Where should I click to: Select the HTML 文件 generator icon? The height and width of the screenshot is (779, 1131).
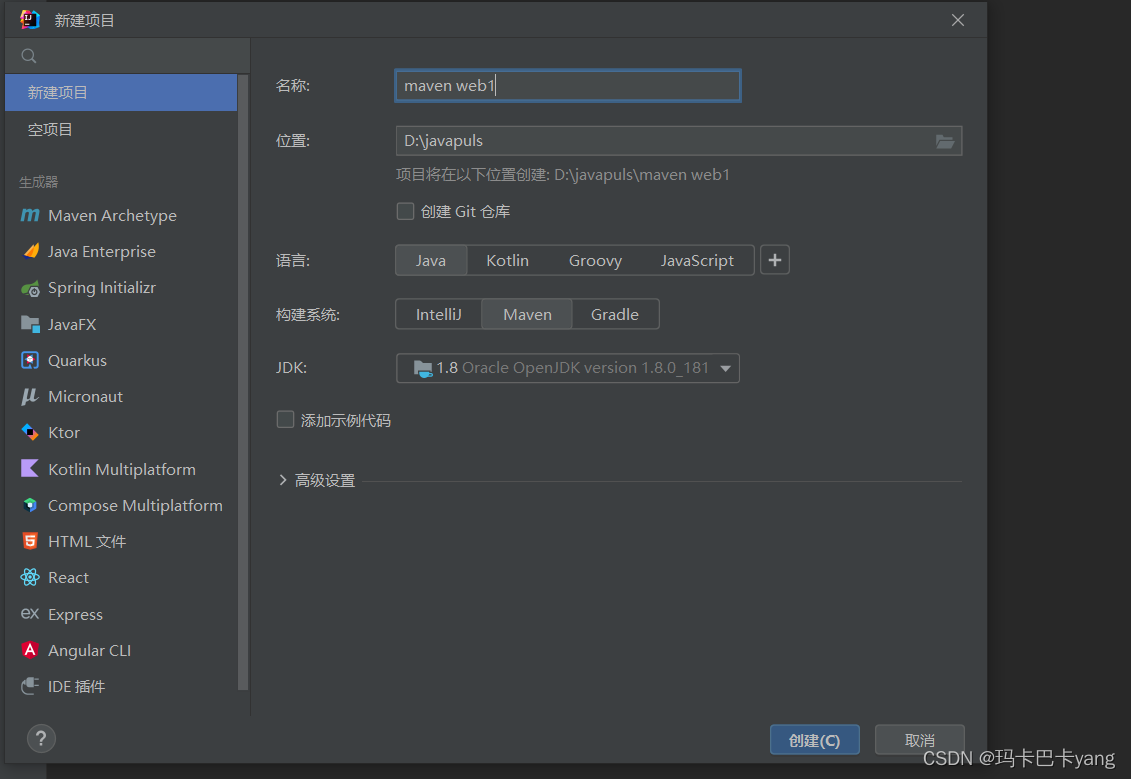click(30, 541)
